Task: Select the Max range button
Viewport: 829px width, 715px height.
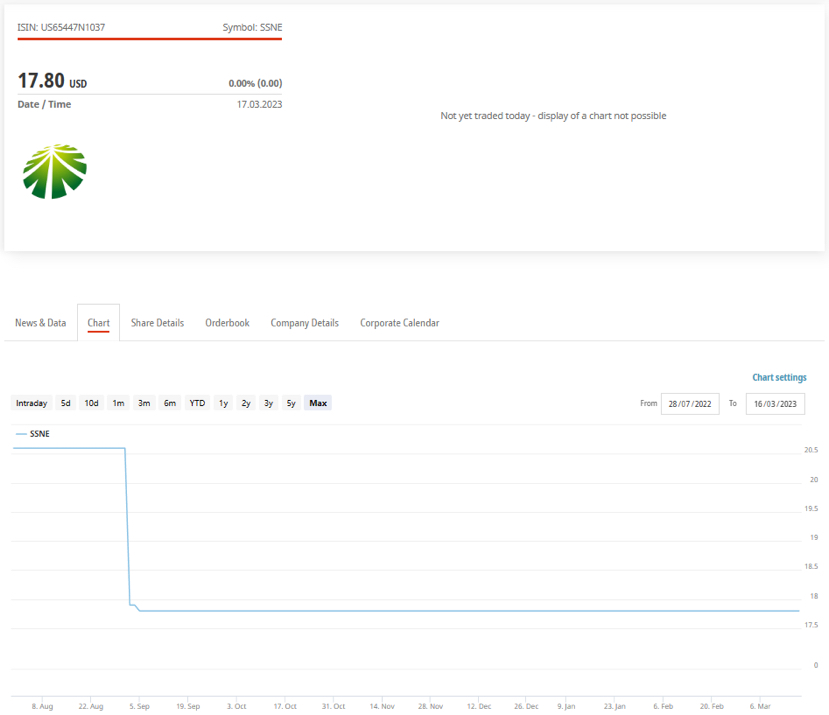Action: (318, 403)
